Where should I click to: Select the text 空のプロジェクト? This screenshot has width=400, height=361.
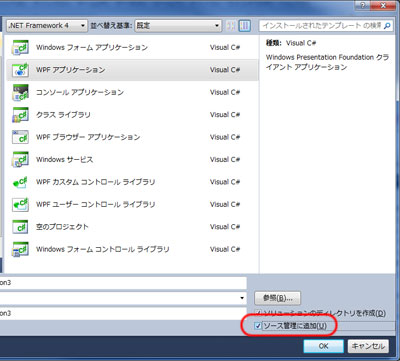62,227
